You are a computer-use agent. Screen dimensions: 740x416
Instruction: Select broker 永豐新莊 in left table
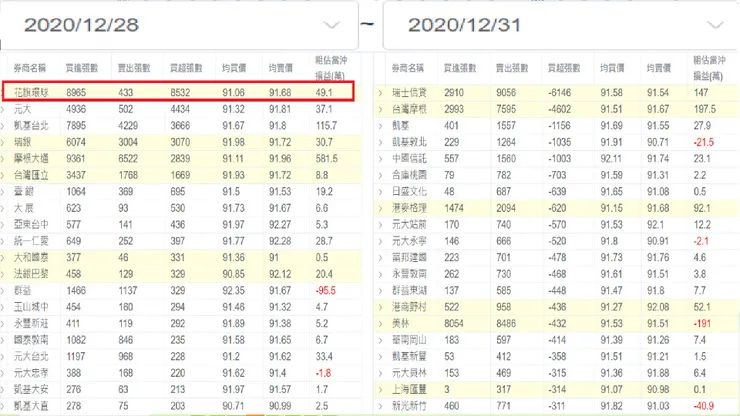(31, 324)
